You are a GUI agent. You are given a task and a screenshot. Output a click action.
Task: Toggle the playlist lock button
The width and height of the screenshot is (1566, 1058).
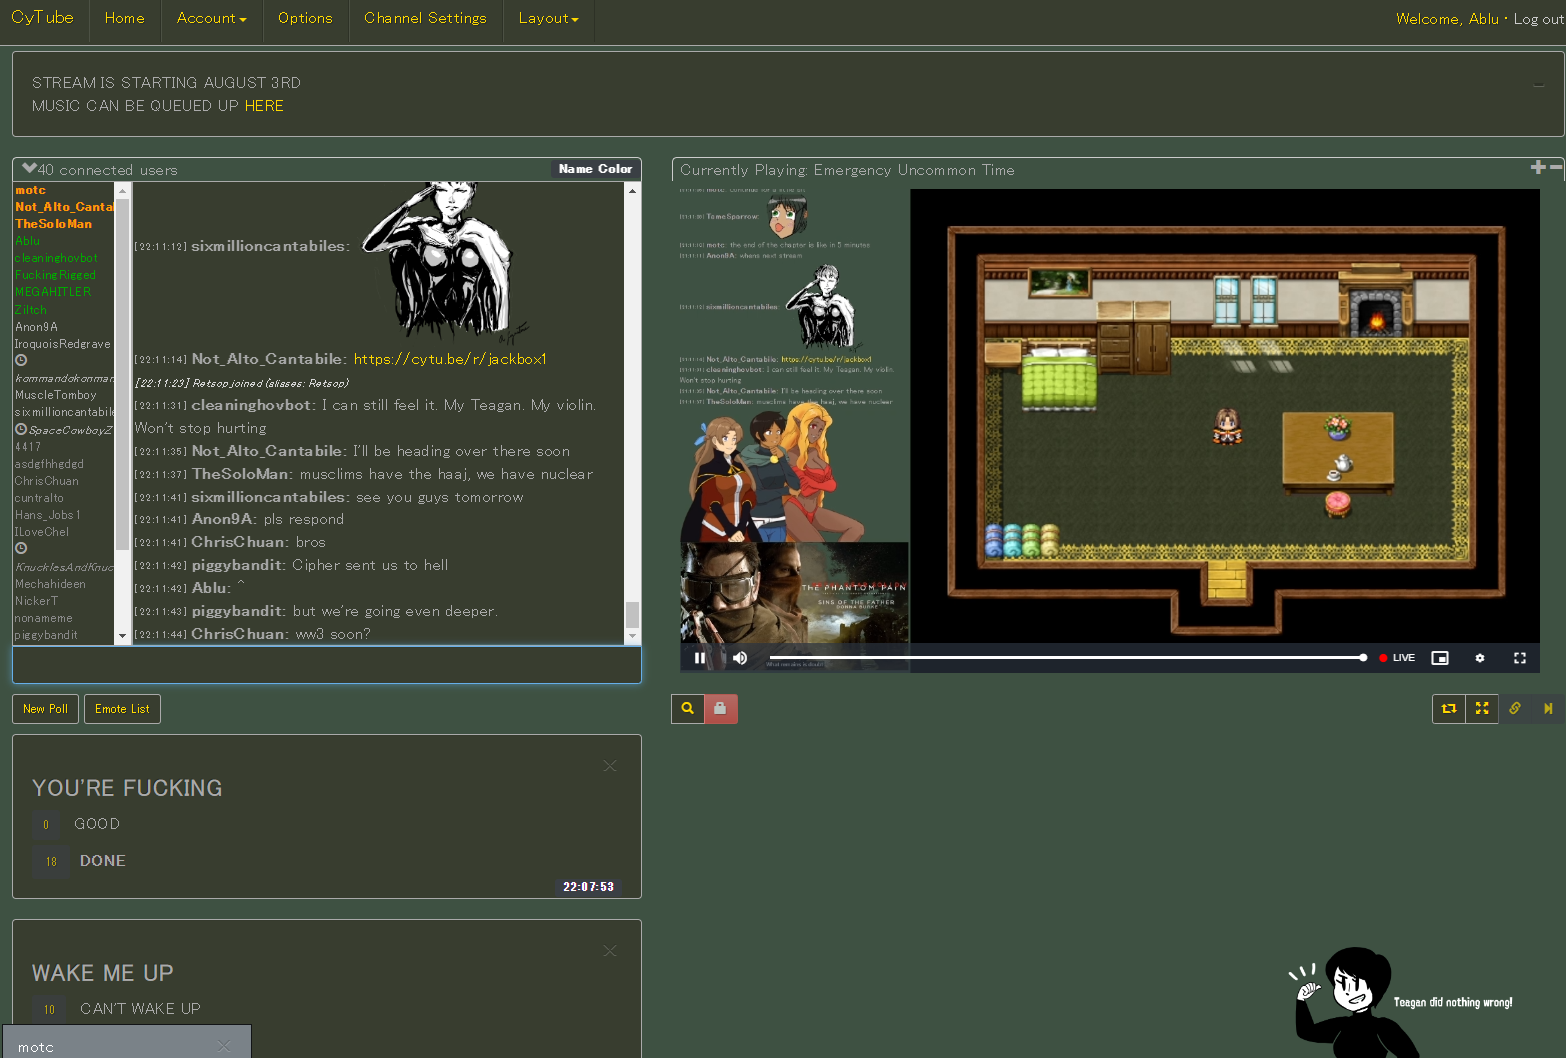coord(720,709)
